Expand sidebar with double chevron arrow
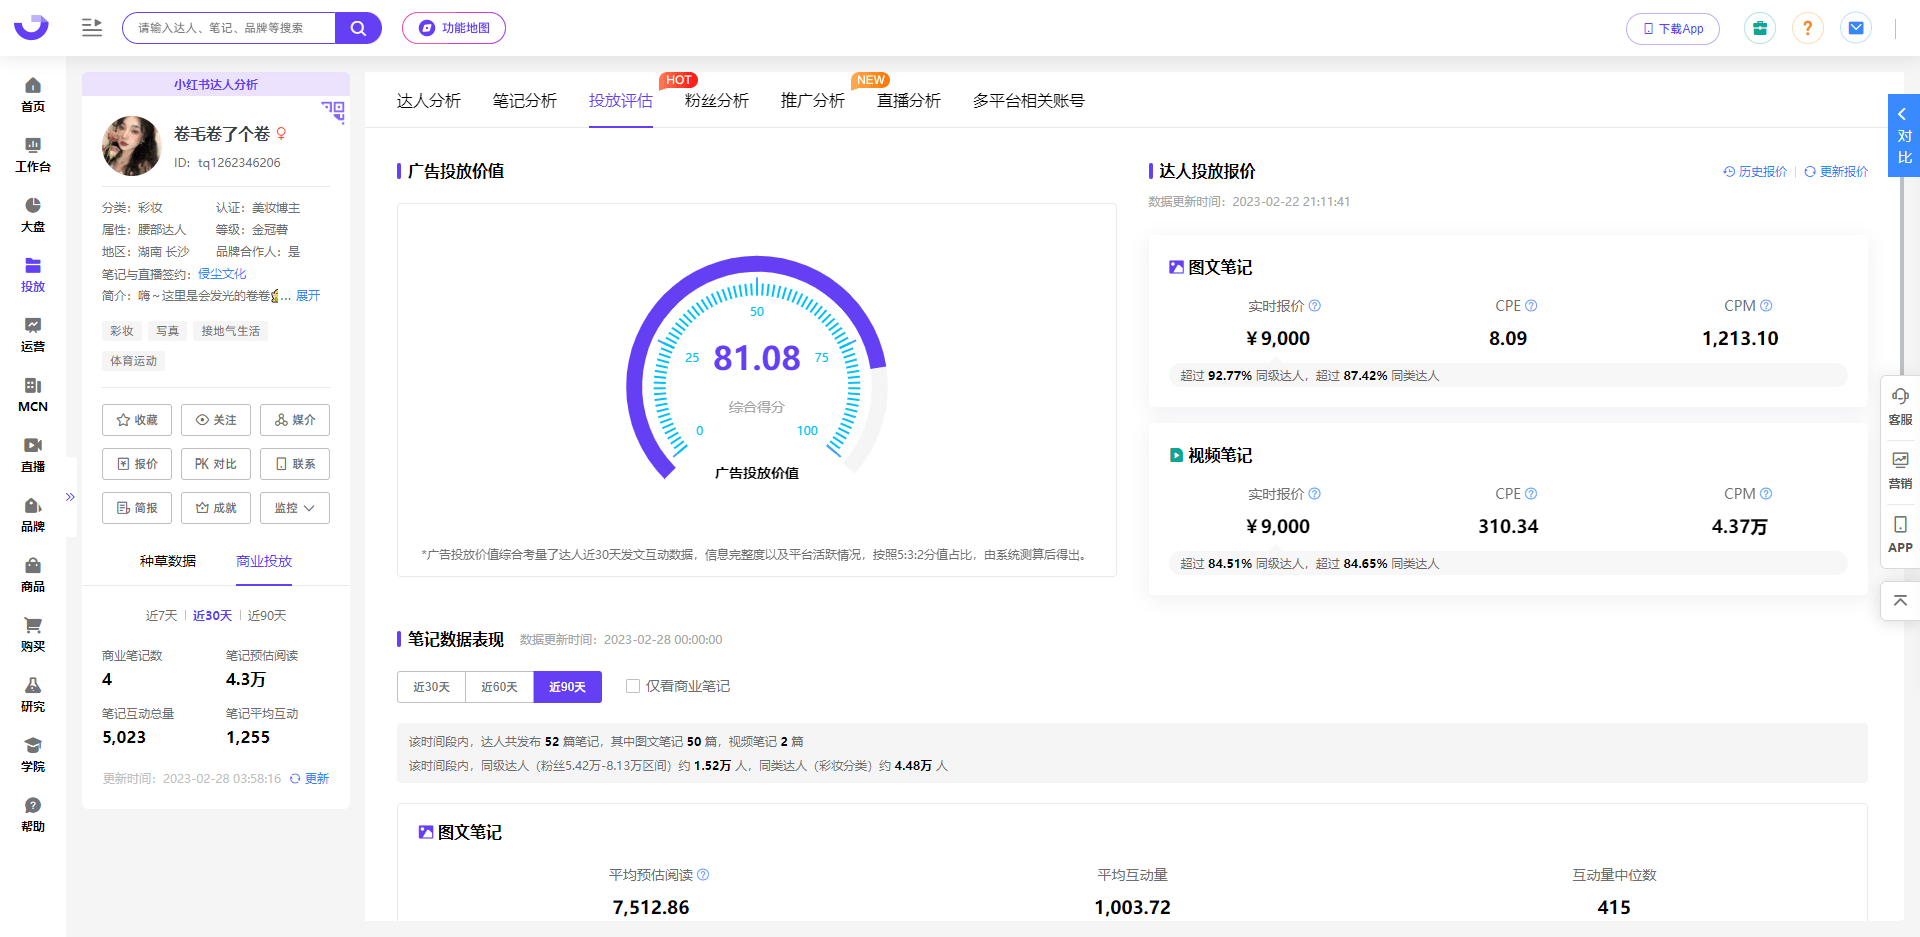 (70, 497)
